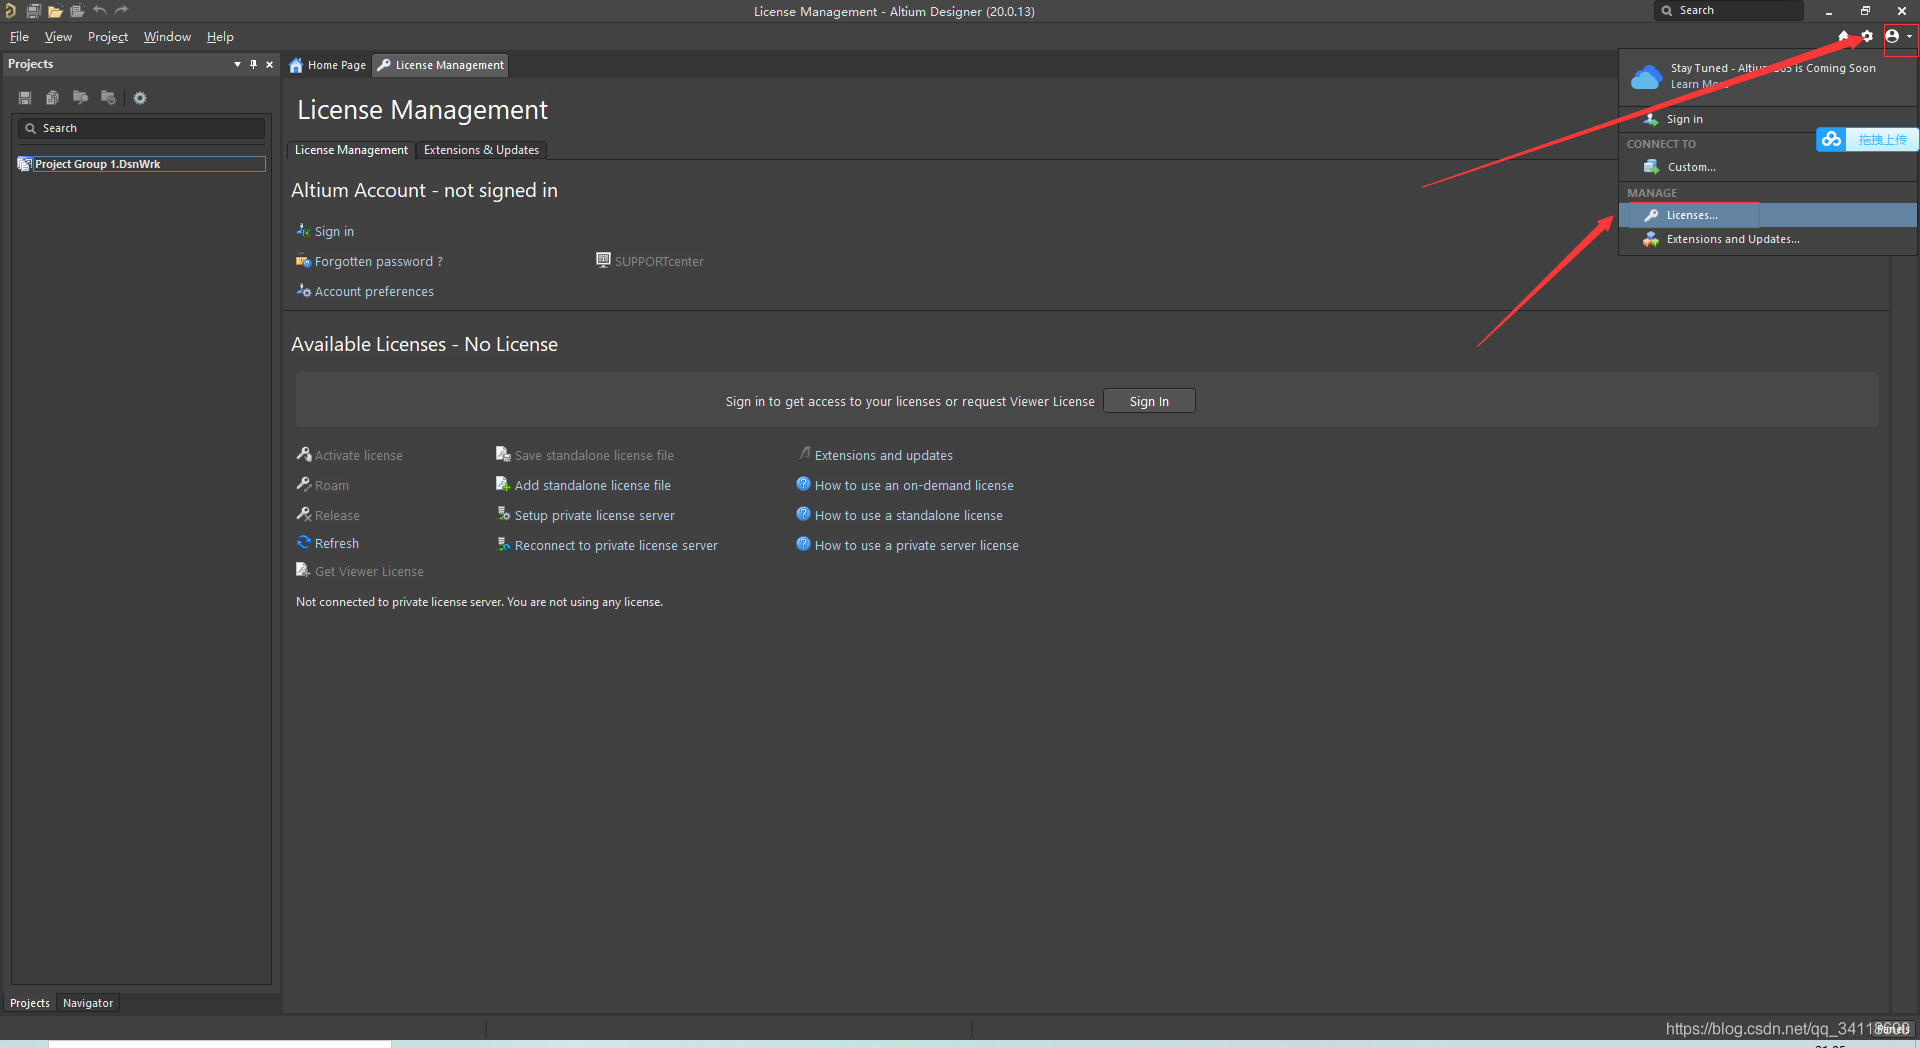The height and width of the screenshot is (1048, 1920).
Task: Open How to use a private server license
Action: click(x=916, y=545)
